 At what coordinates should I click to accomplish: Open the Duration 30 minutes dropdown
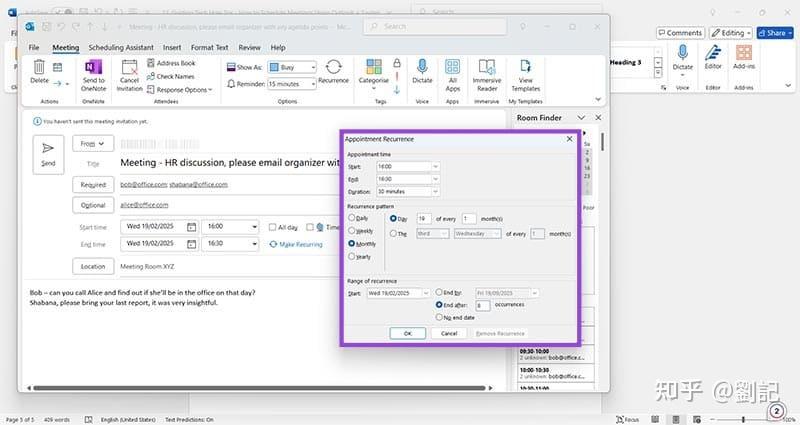coord(435,191)
